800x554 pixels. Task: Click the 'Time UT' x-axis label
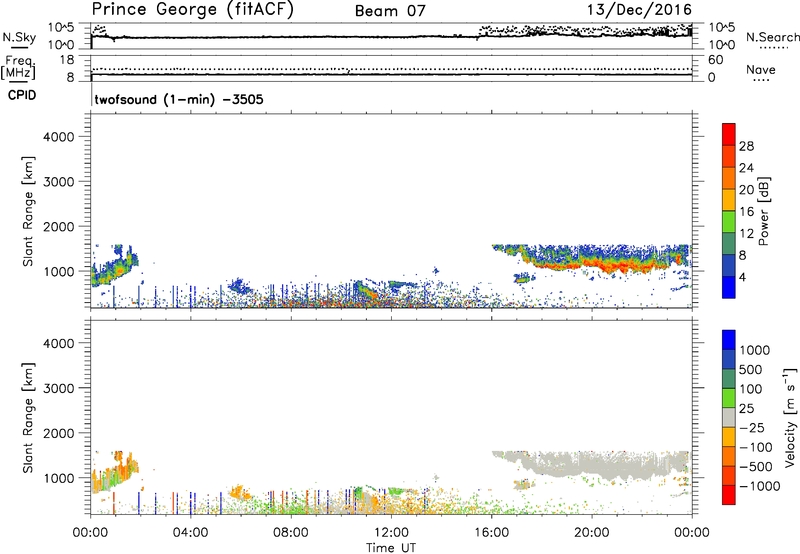tap(391, 548)
